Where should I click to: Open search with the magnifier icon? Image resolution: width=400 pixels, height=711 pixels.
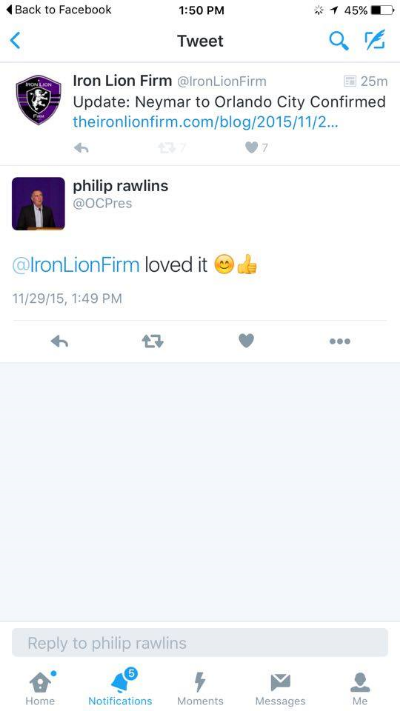coord(338,41)
